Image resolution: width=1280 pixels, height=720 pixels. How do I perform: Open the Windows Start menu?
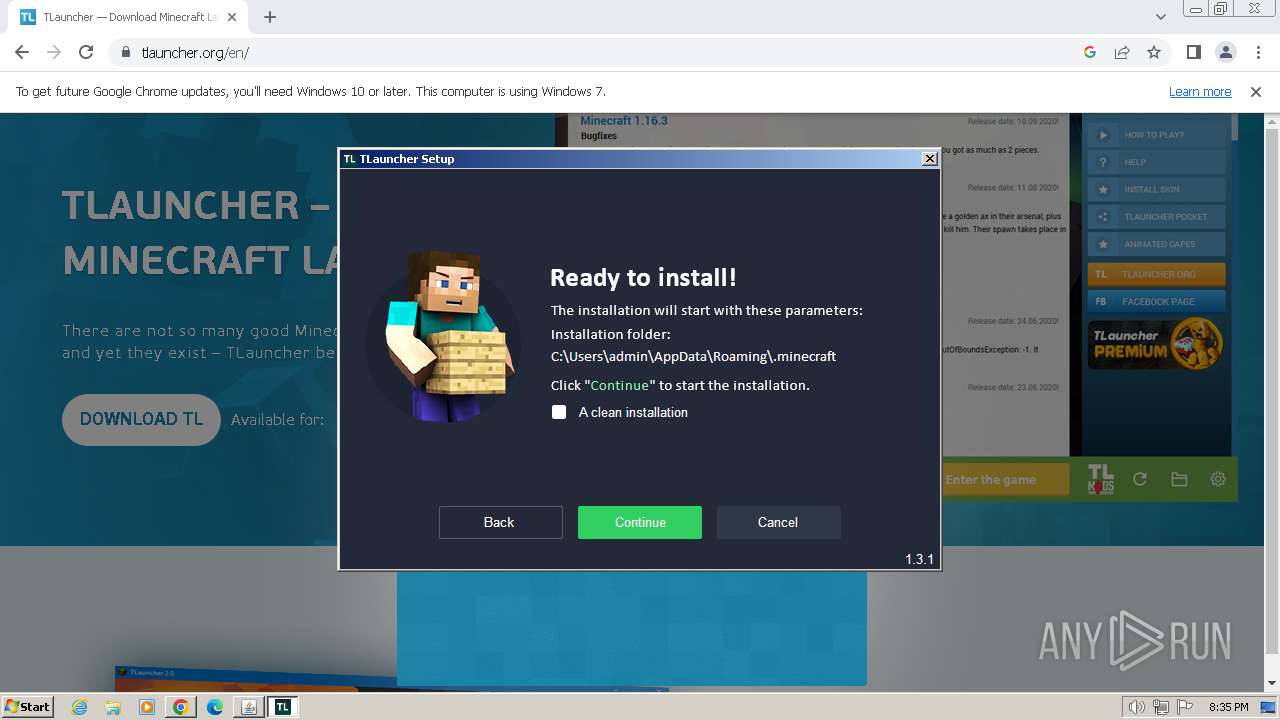27,706
